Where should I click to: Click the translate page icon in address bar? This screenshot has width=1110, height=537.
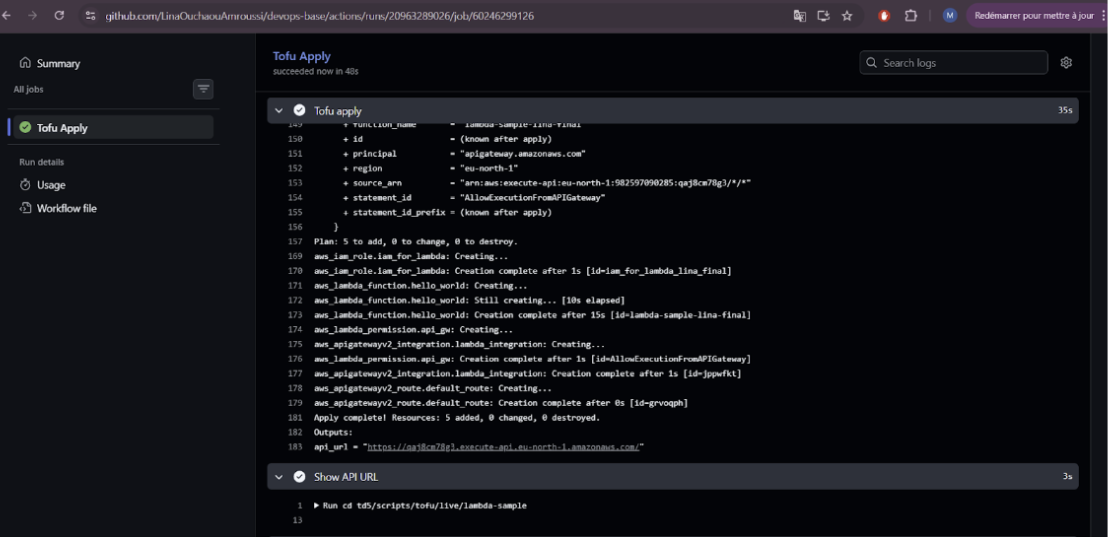tap(799, 16)
